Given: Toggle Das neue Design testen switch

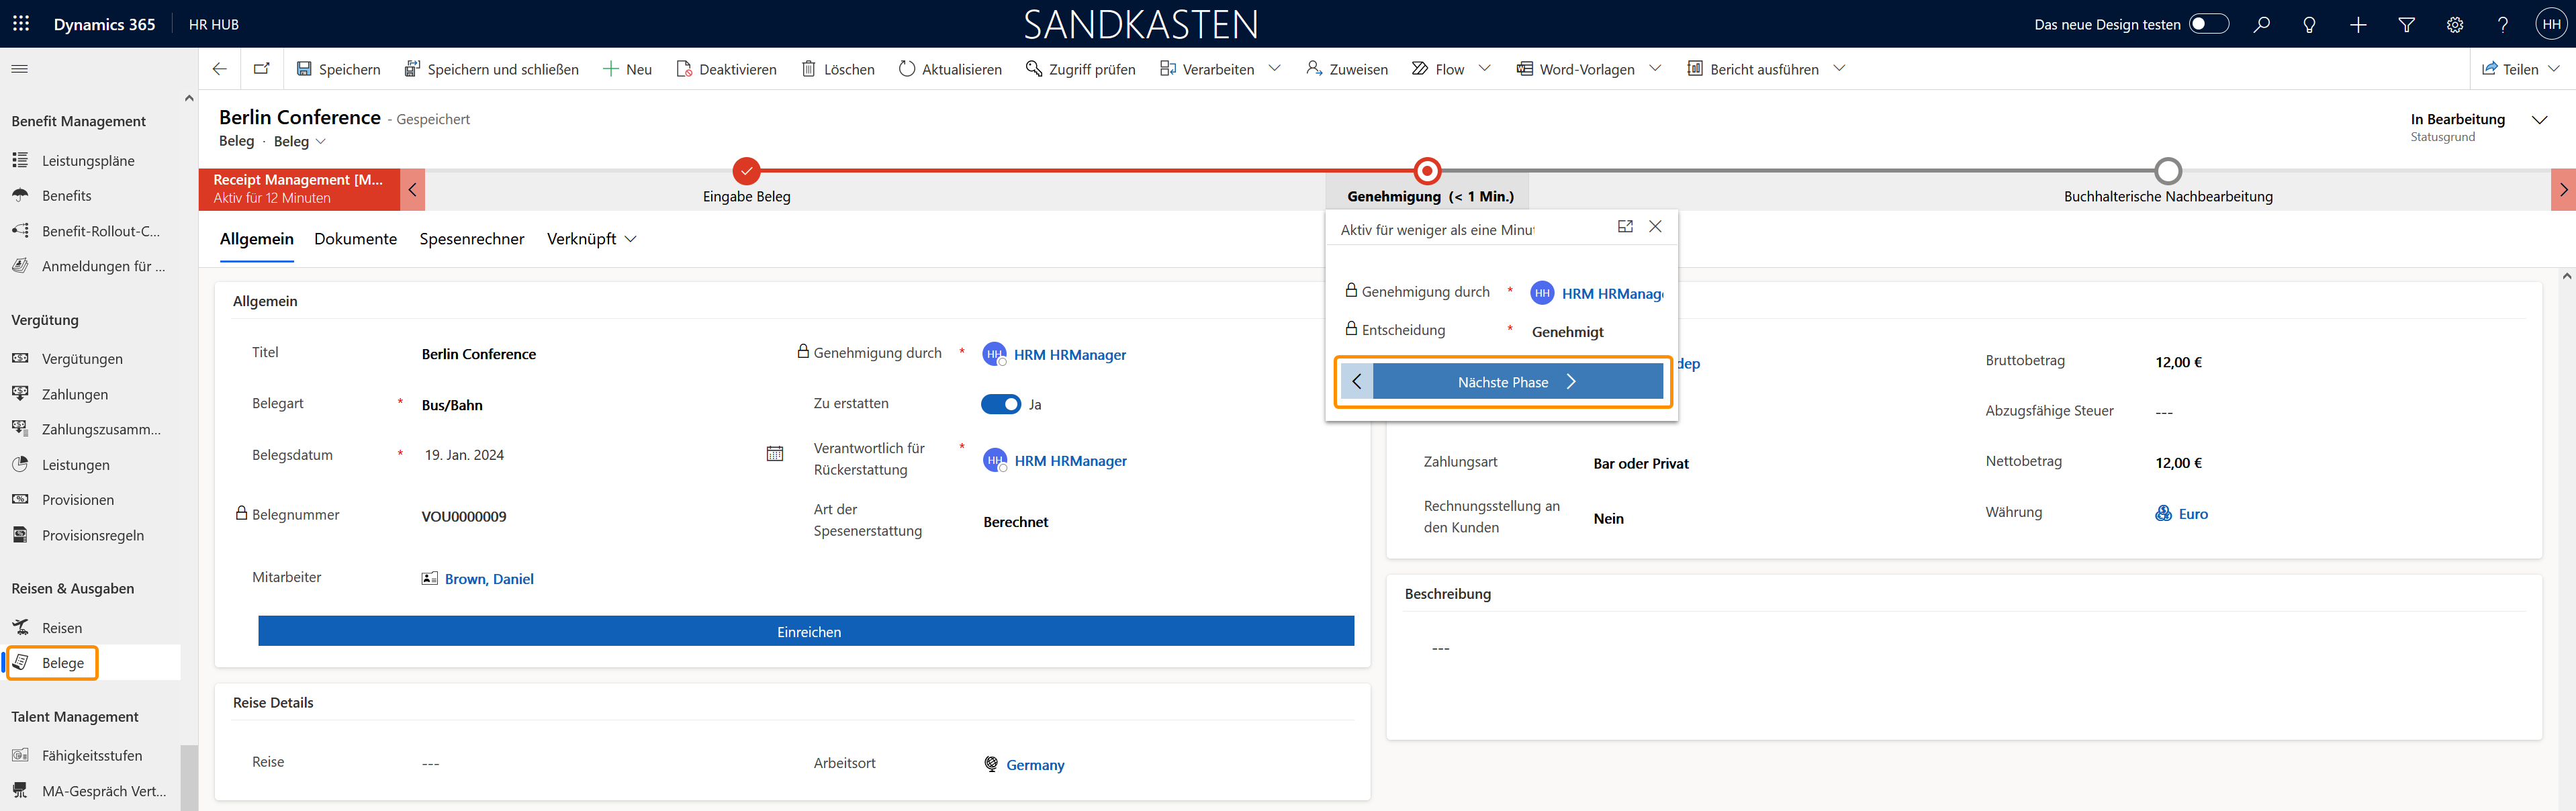Looking at the screenshot, I should pyautogui.click(x=2209, y=24).
